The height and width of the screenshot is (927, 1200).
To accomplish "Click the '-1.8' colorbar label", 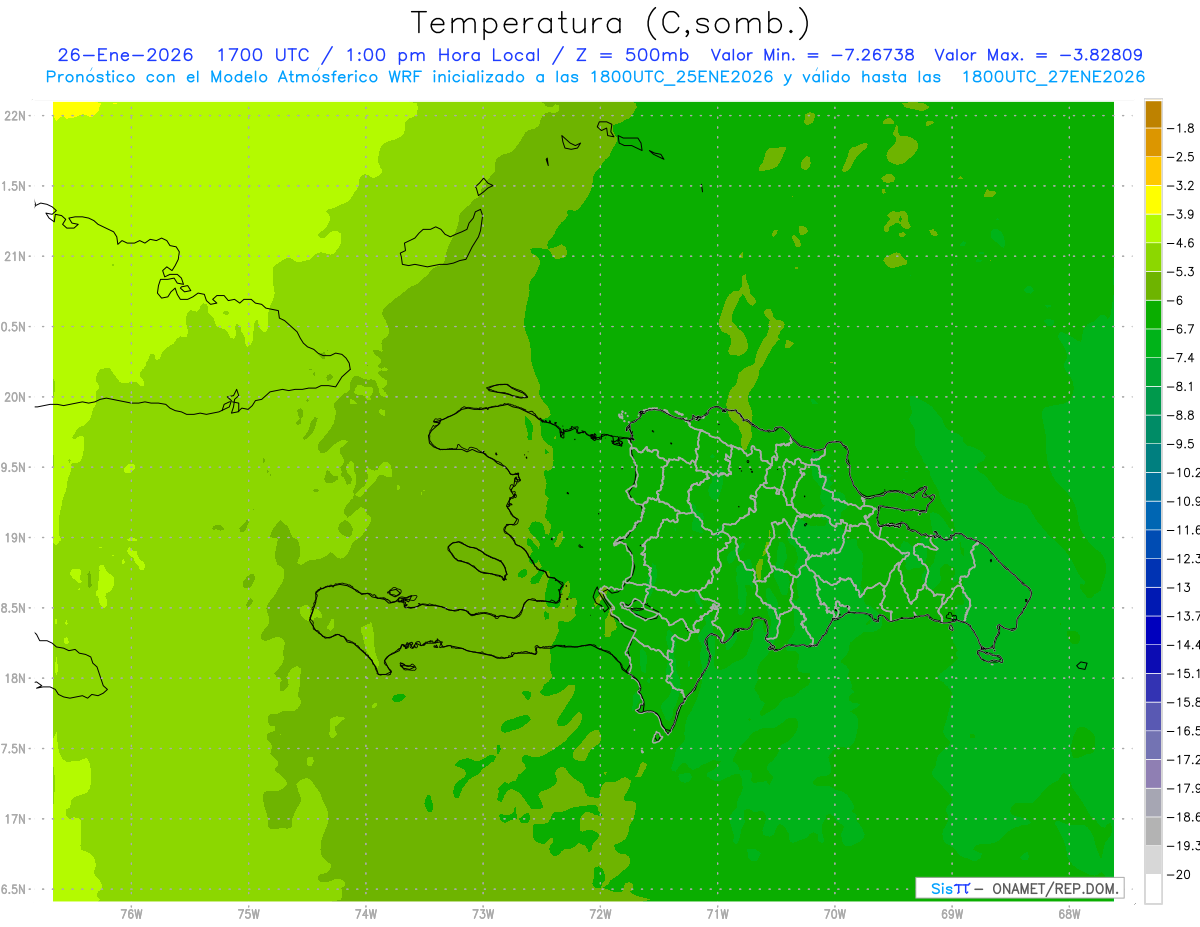I will [x=1182, y=128].
